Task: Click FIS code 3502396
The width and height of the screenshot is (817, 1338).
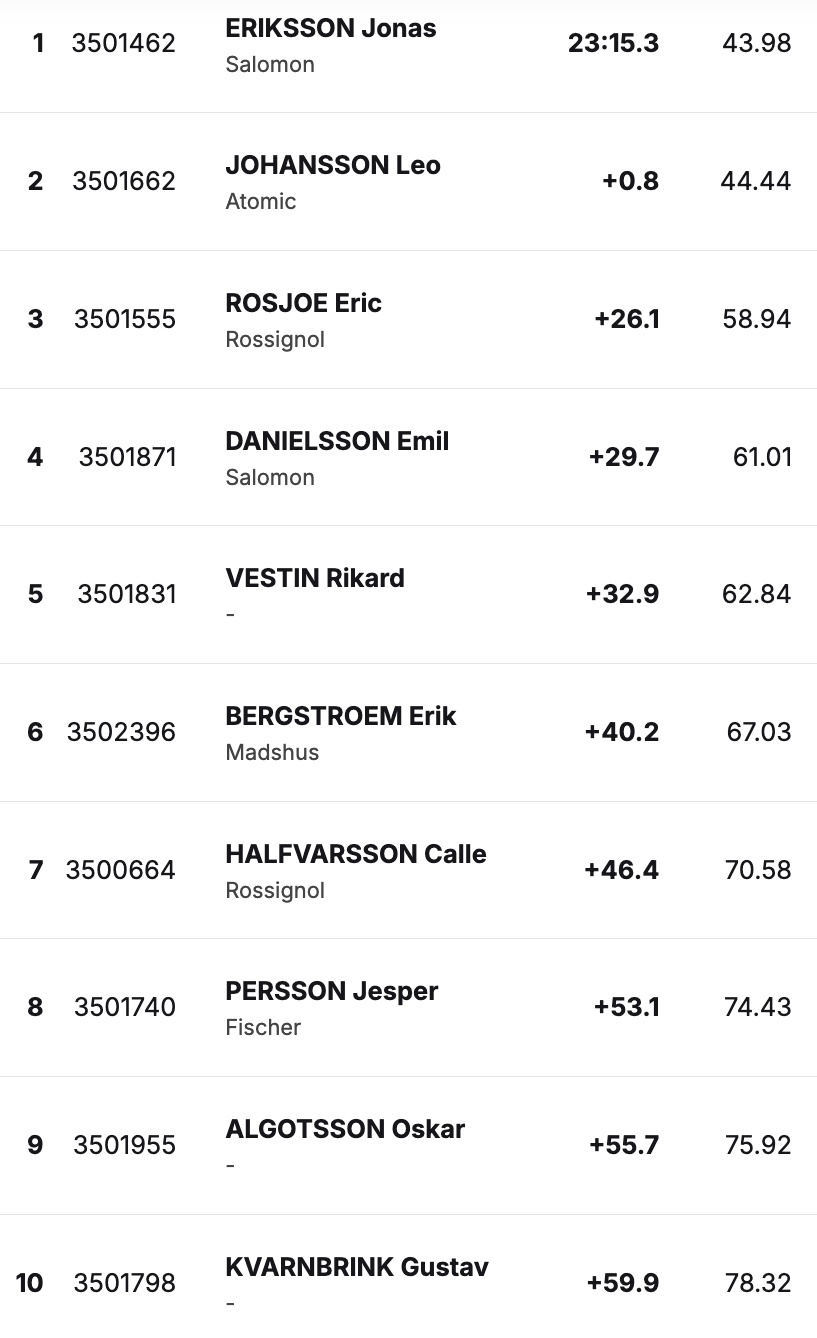Action: 121,732
